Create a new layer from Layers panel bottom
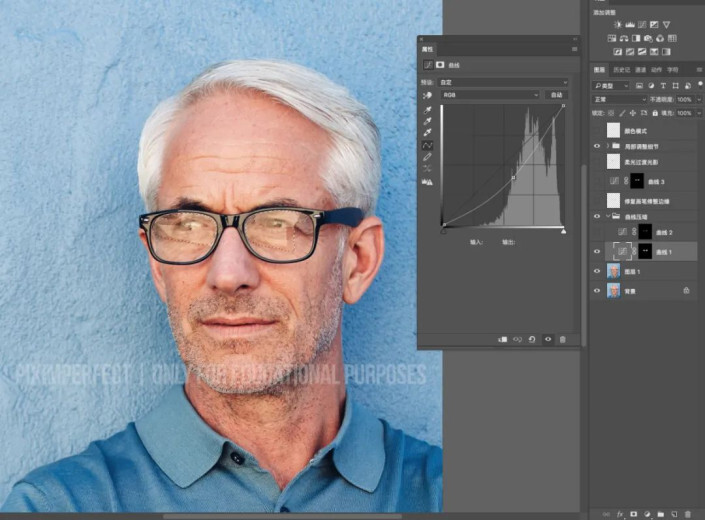Screen dimensions: 705x520 tap(673, 514)
